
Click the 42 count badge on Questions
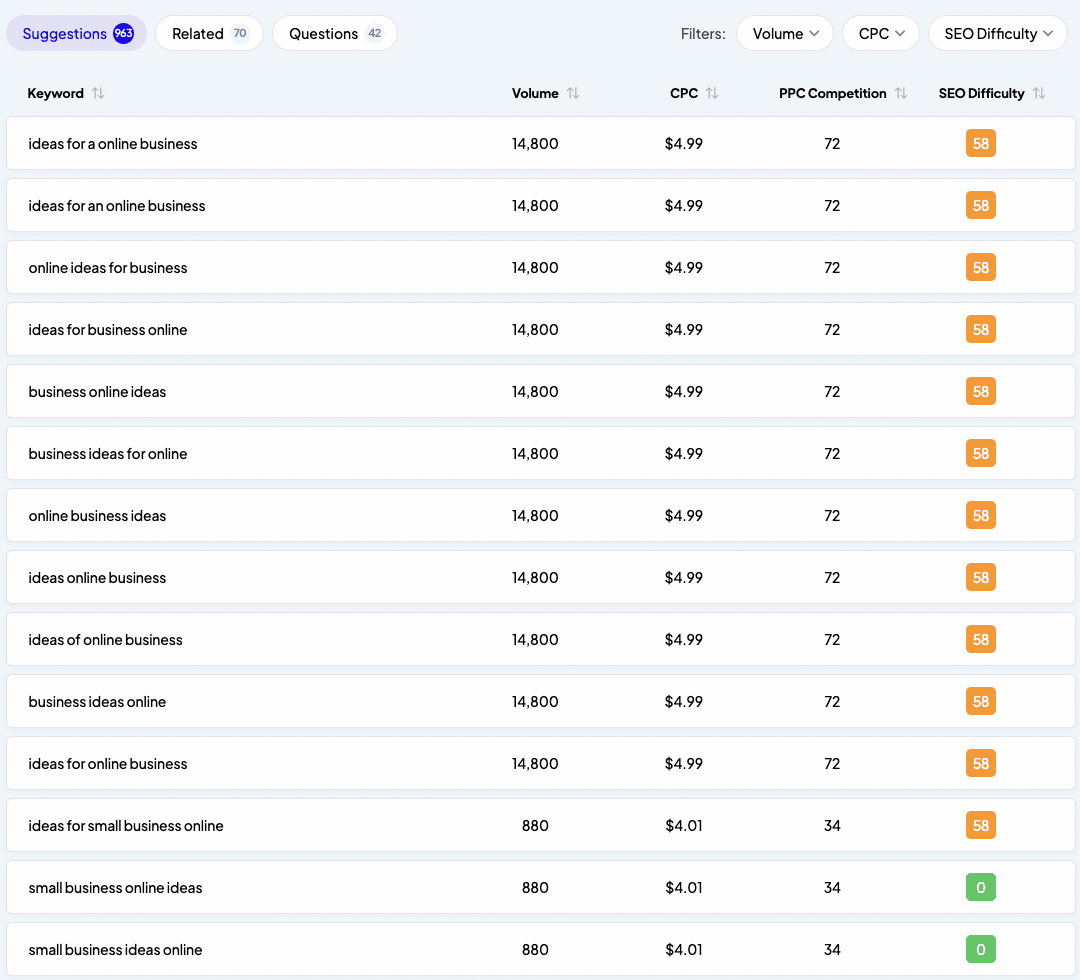(x=375, y=33)
